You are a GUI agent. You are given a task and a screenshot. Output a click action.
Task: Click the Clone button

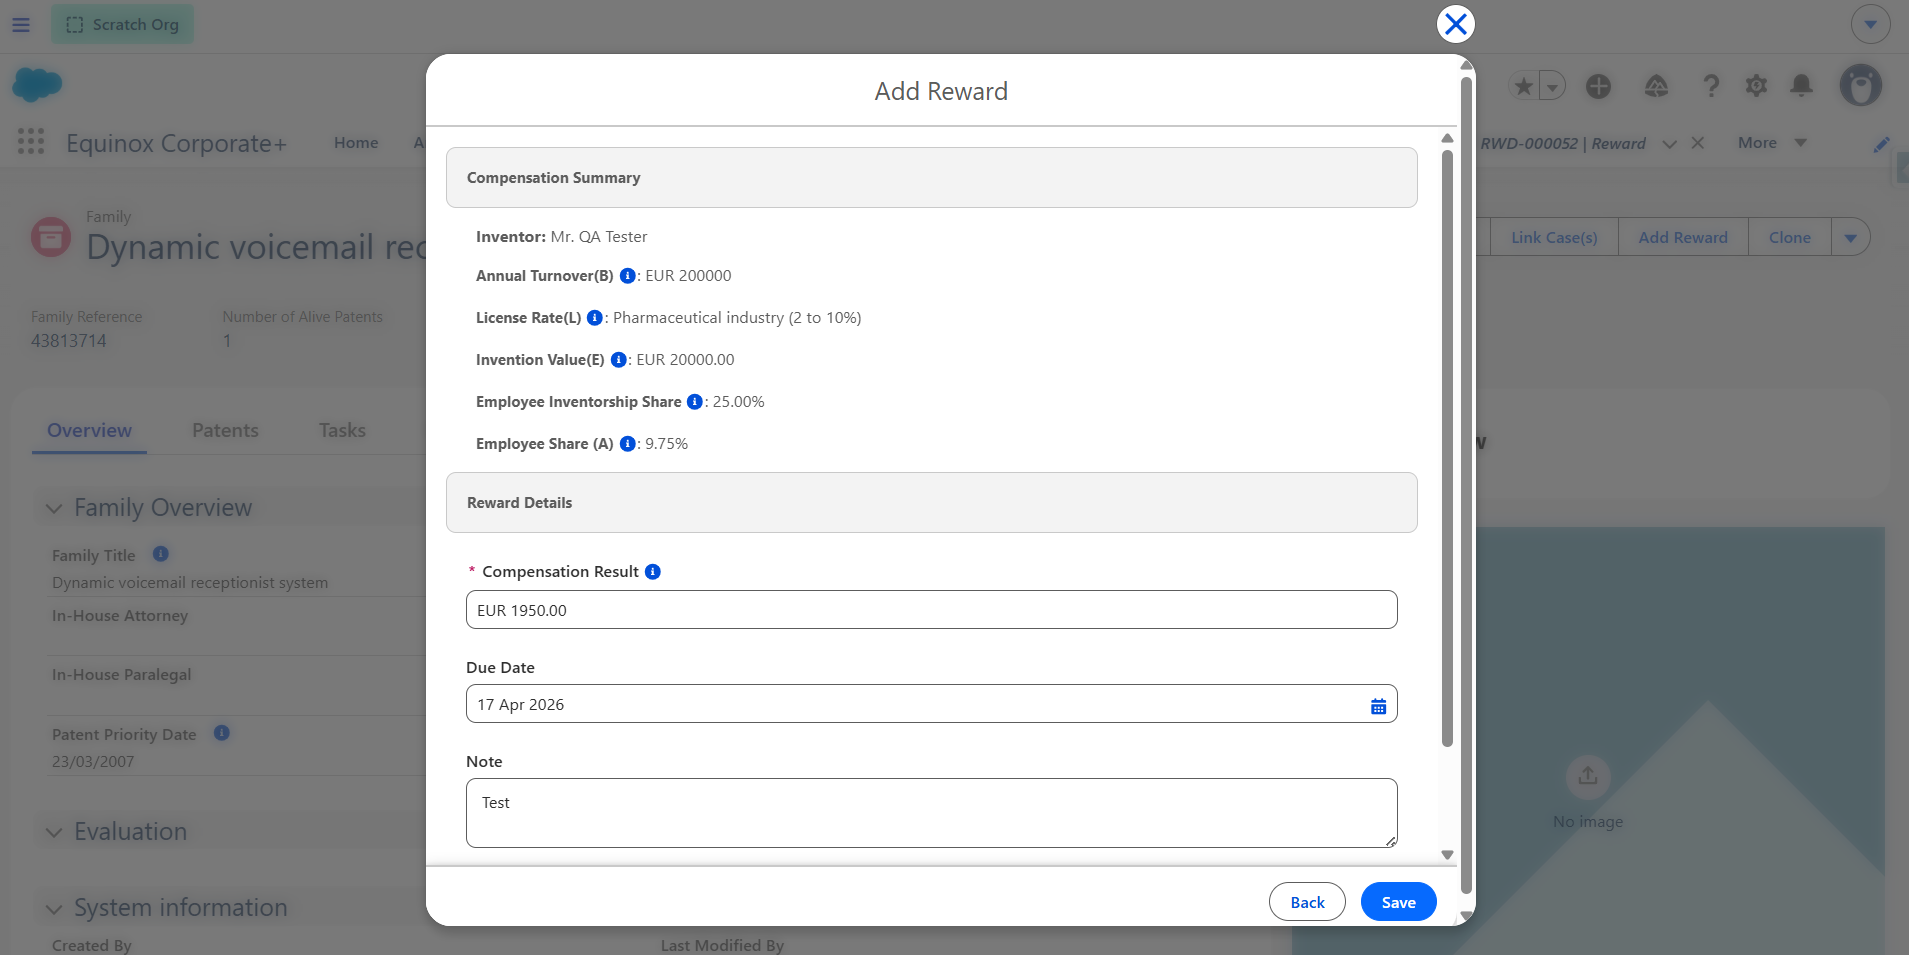tap(1789, 238)
